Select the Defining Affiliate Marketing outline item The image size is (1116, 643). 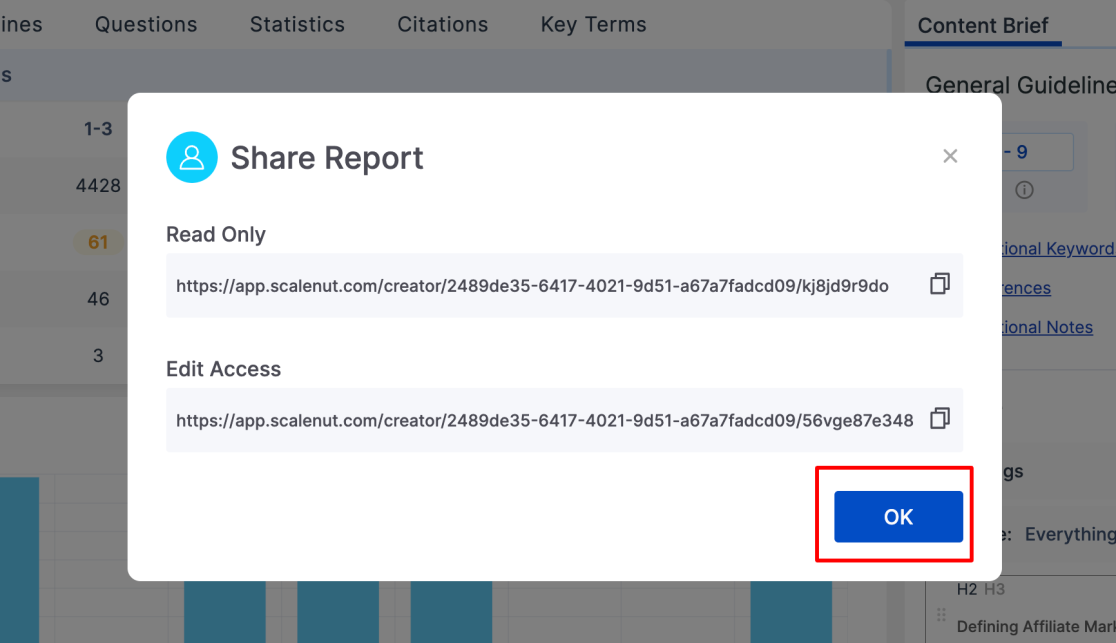coord(1035,626)
